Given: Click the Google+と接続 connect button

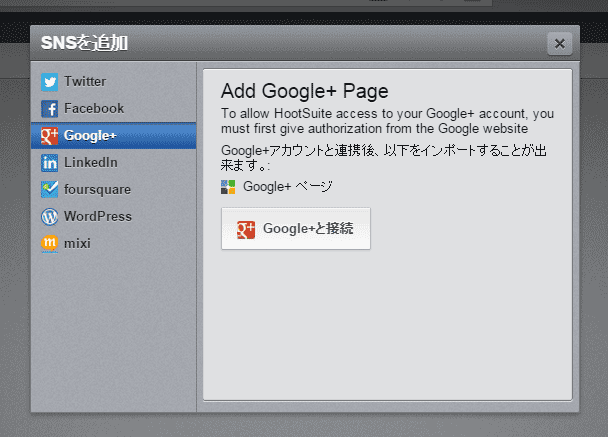Looking at the screenshot, I should coord(296,229).
